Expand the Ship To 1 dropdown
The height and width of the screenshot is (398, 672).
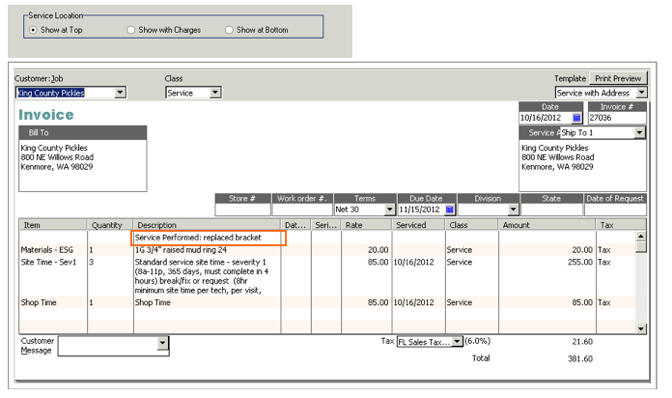coord(639,133)
